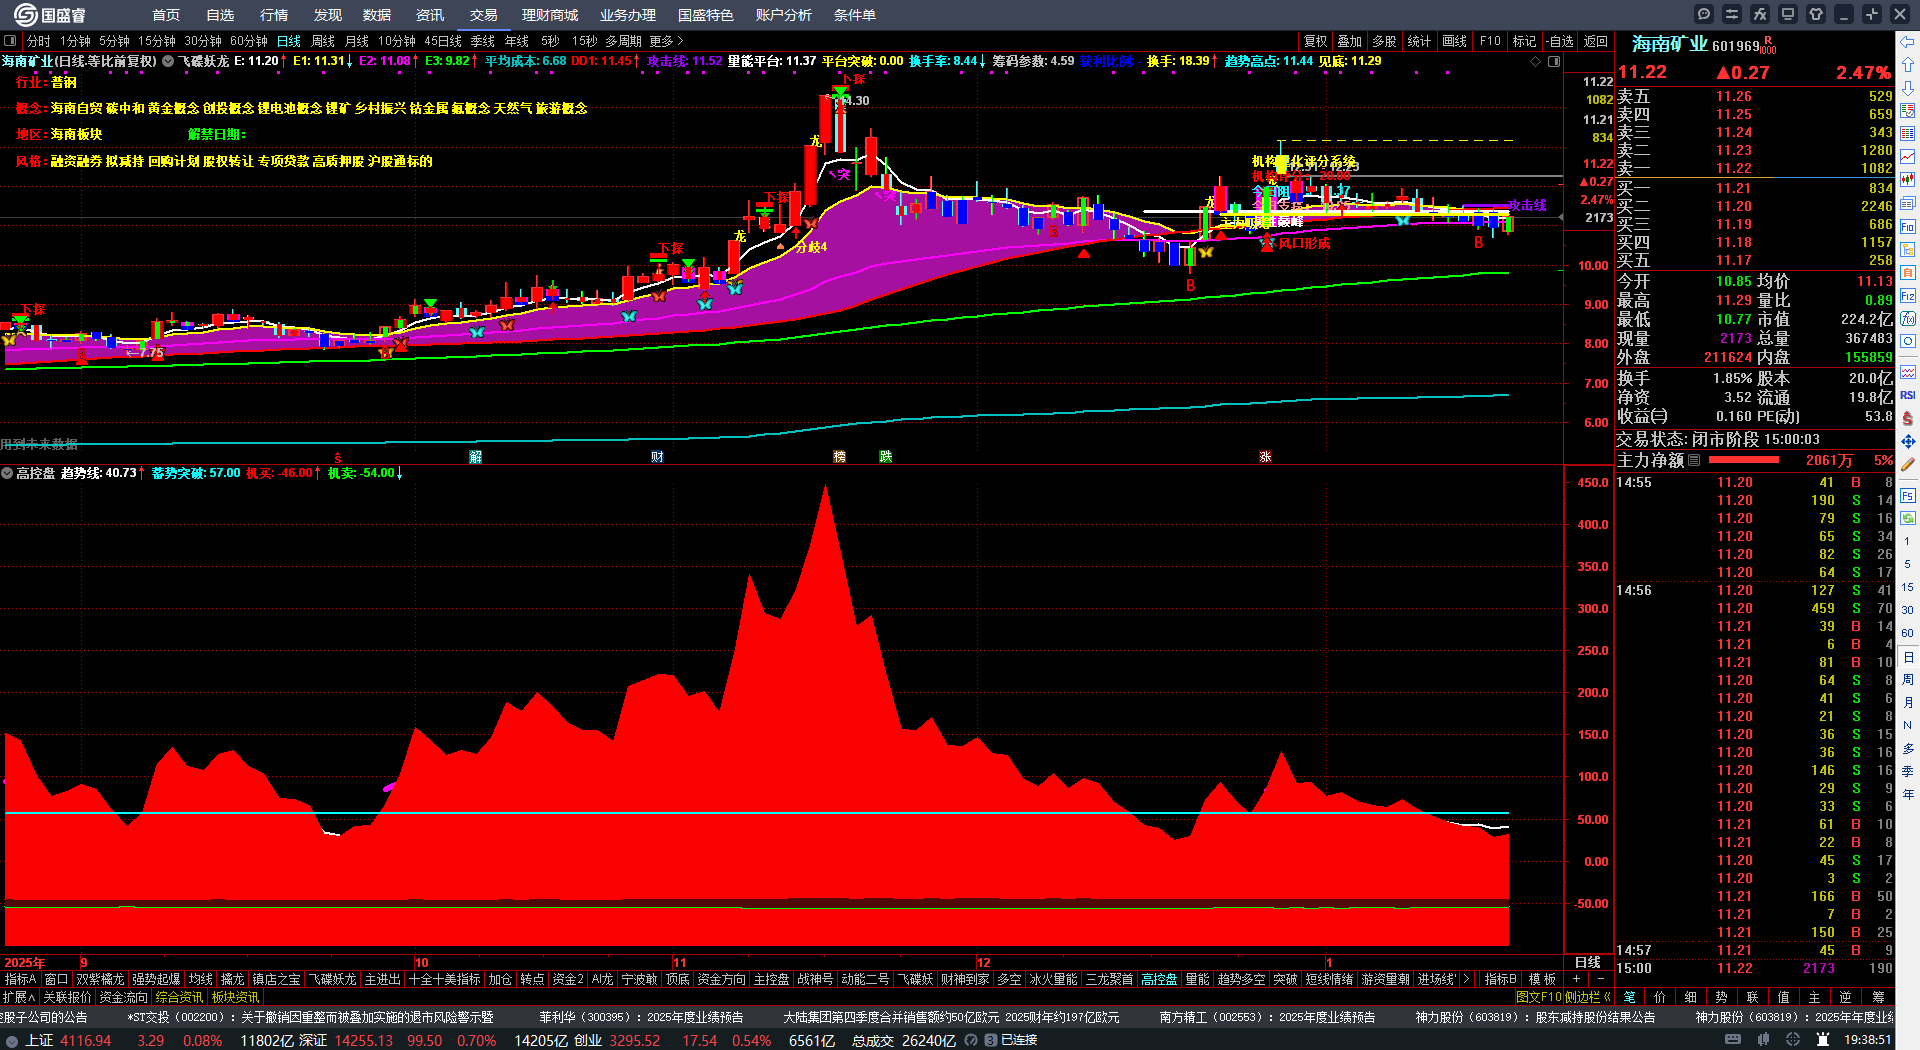Click the minus button beside 模板
The width and height of the screenshot is (1920, 1050).
pos(1600,979)
